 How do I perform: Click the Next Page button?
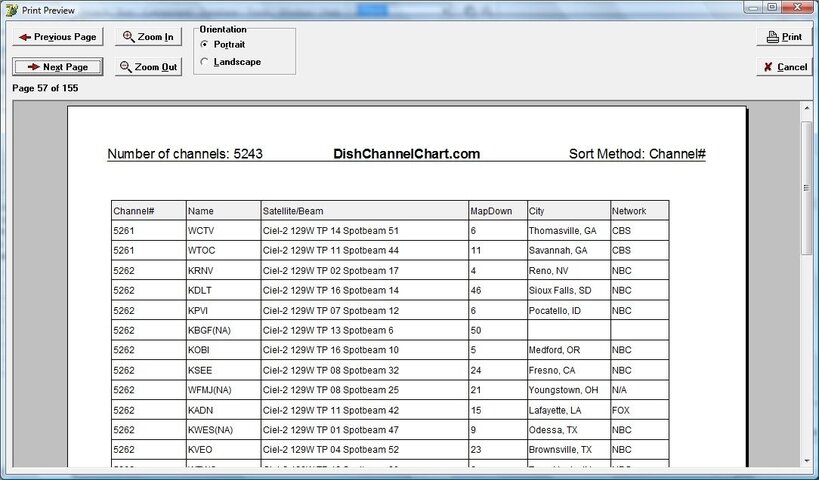[x=57, y=67]
